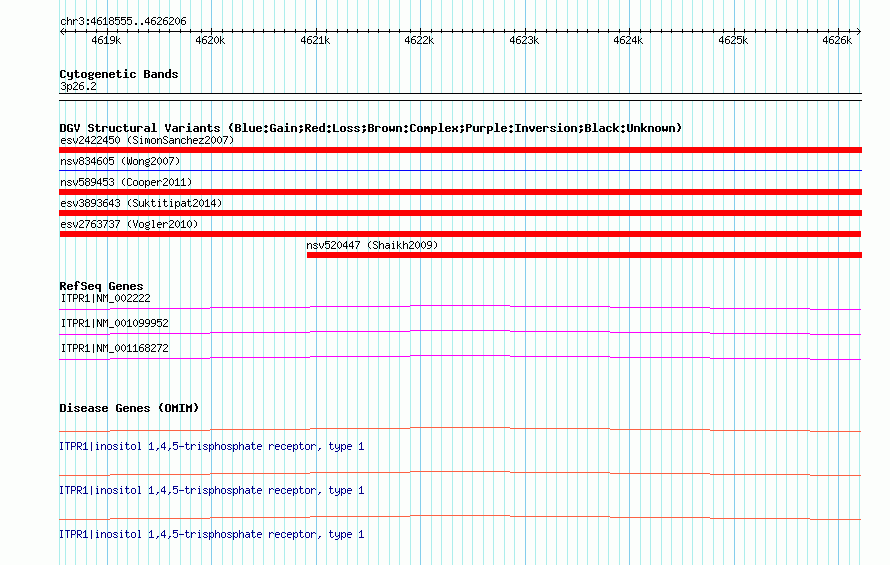The height and width of the screenshot is (565, 890).
Task: Click the red bar under esv2763737
Action: tap(460, 234)
